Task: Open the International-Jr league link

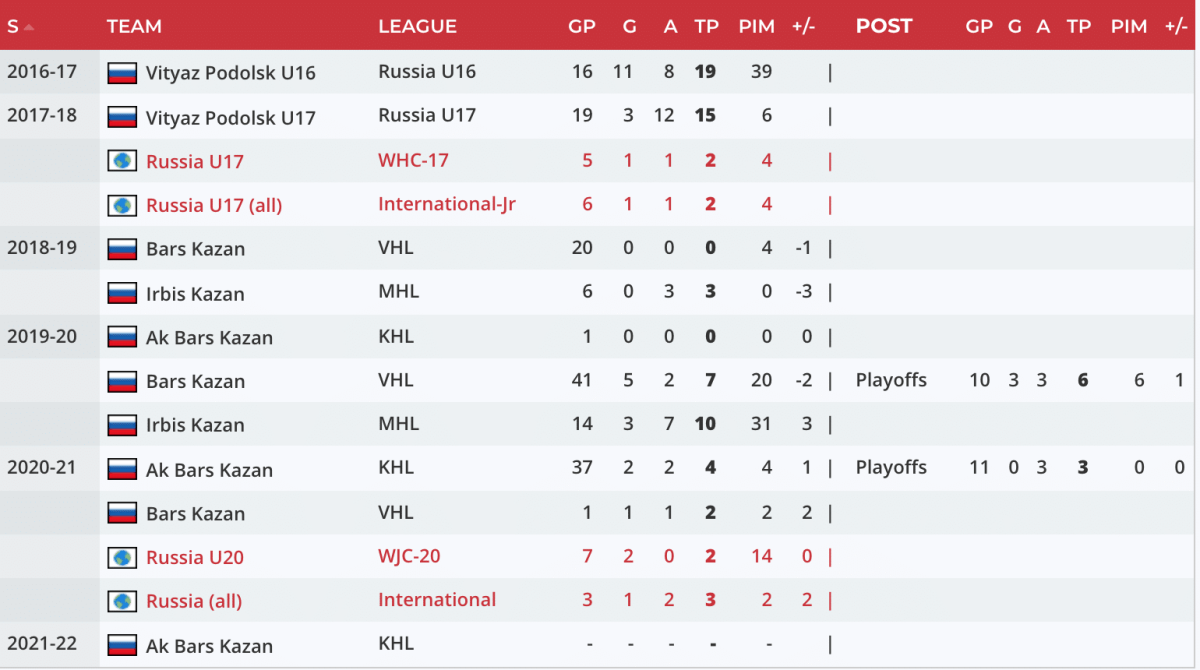Action: (447, 204)
